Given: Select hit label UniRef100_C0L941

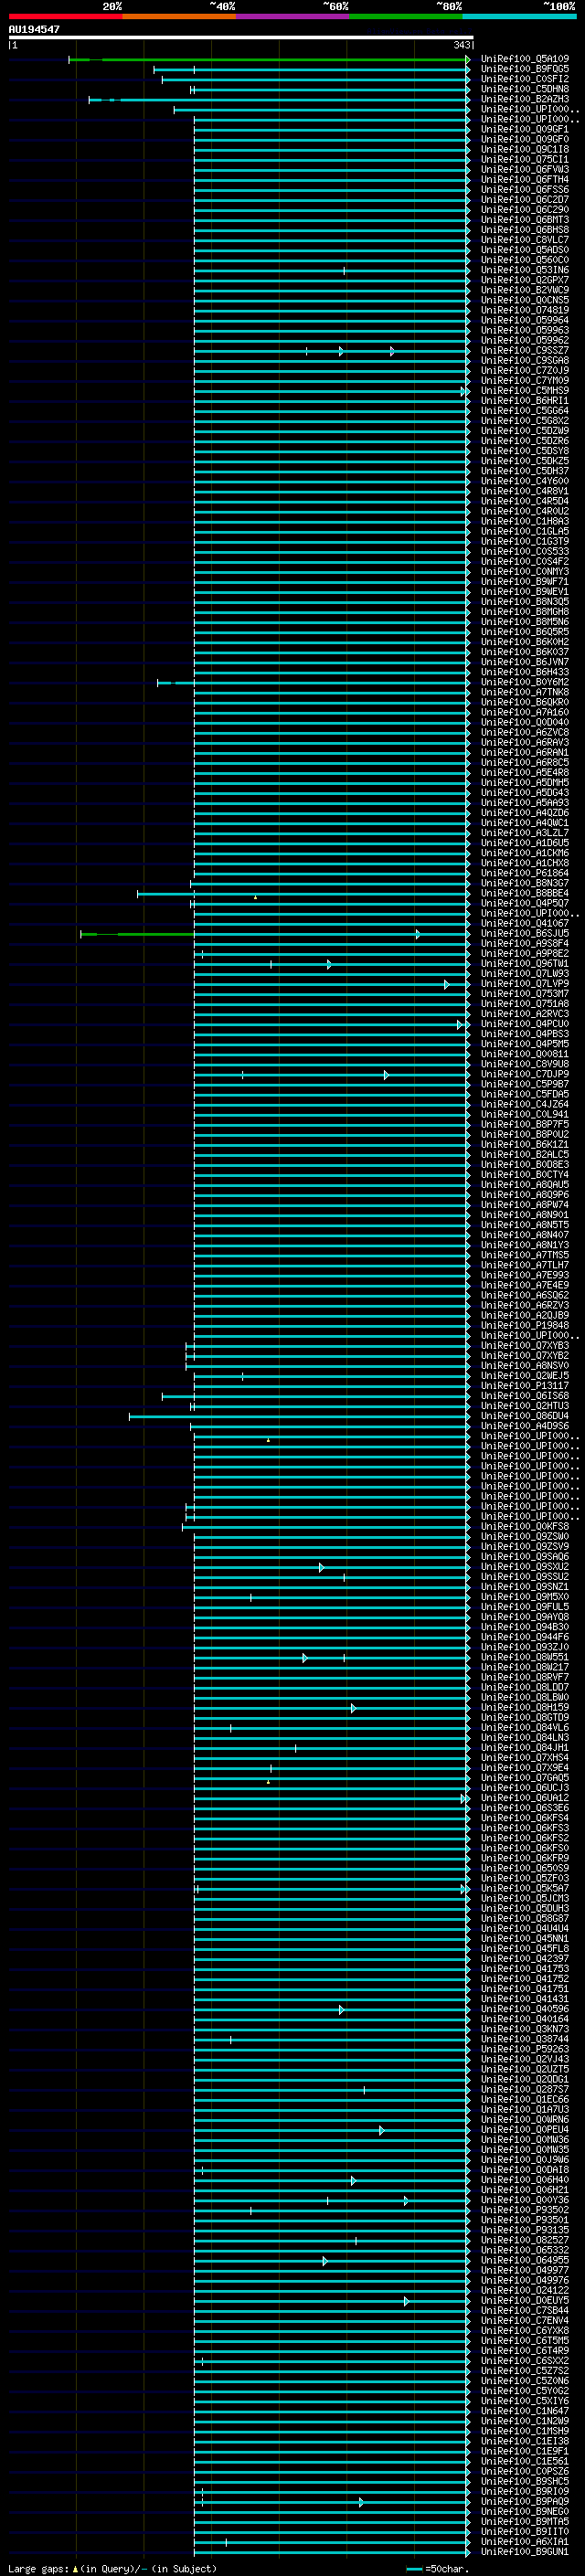Looking at the screenshot, I should pos(525,1114).
